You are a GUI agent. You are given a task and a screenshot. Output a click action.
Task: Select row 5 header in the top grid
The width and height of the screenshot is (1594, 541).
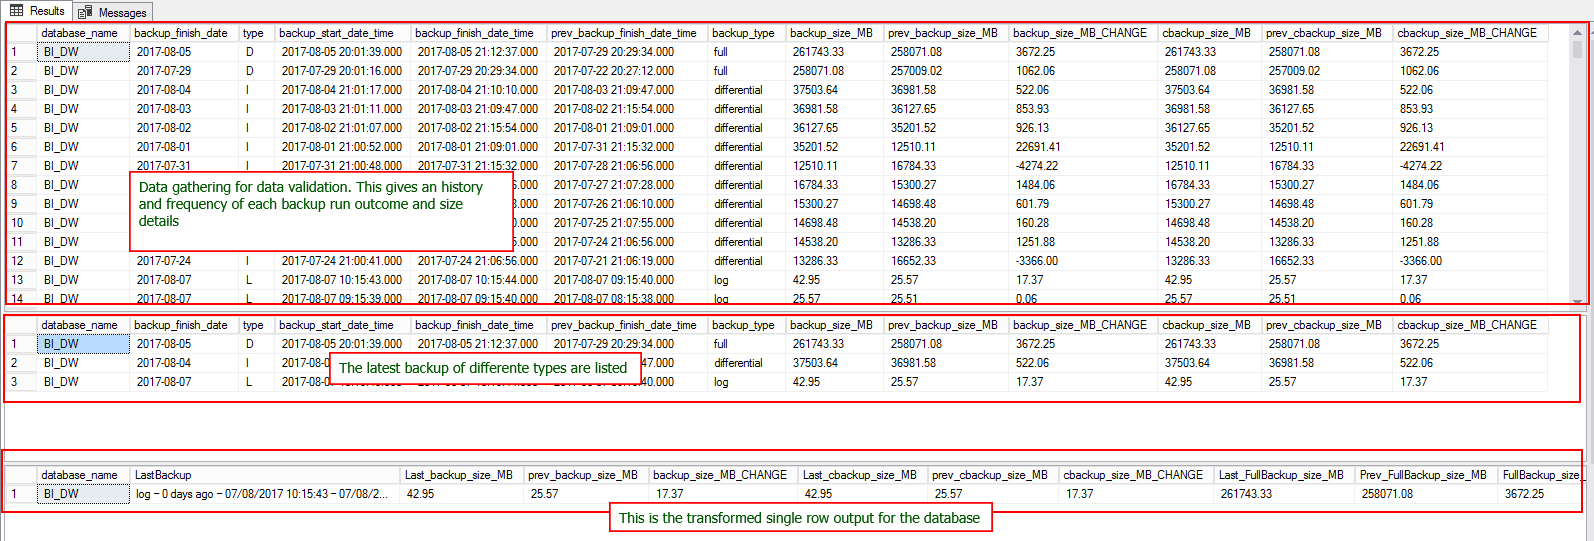[15, 128]
